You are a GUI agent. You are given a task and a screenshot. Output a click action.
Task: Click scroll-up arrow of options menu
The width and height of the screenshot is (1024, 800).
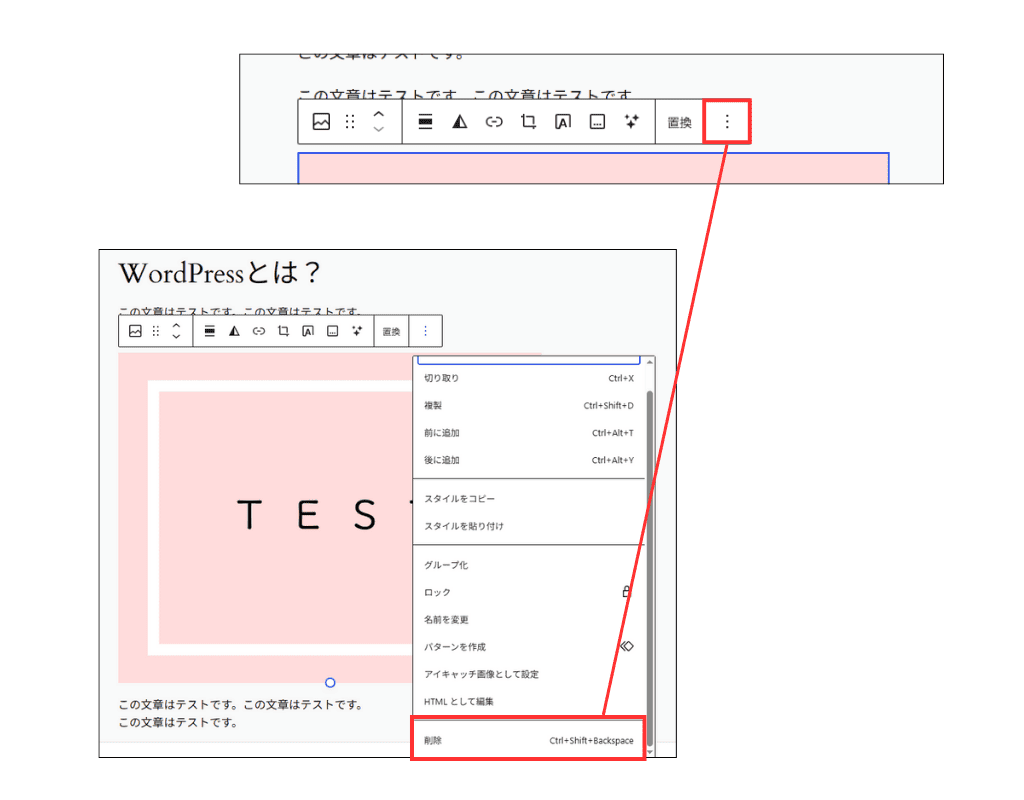pos(650,362)
